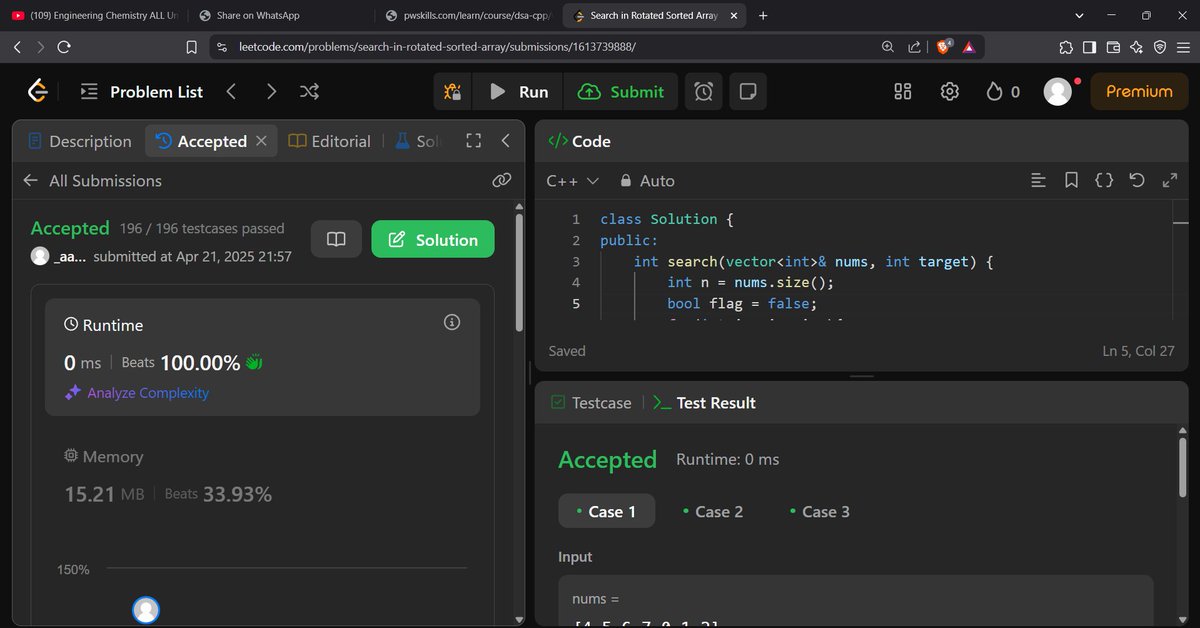Click the curly braces snippet icon
The height and width of the screenshot is (628, 1200).
point(1104,181)
